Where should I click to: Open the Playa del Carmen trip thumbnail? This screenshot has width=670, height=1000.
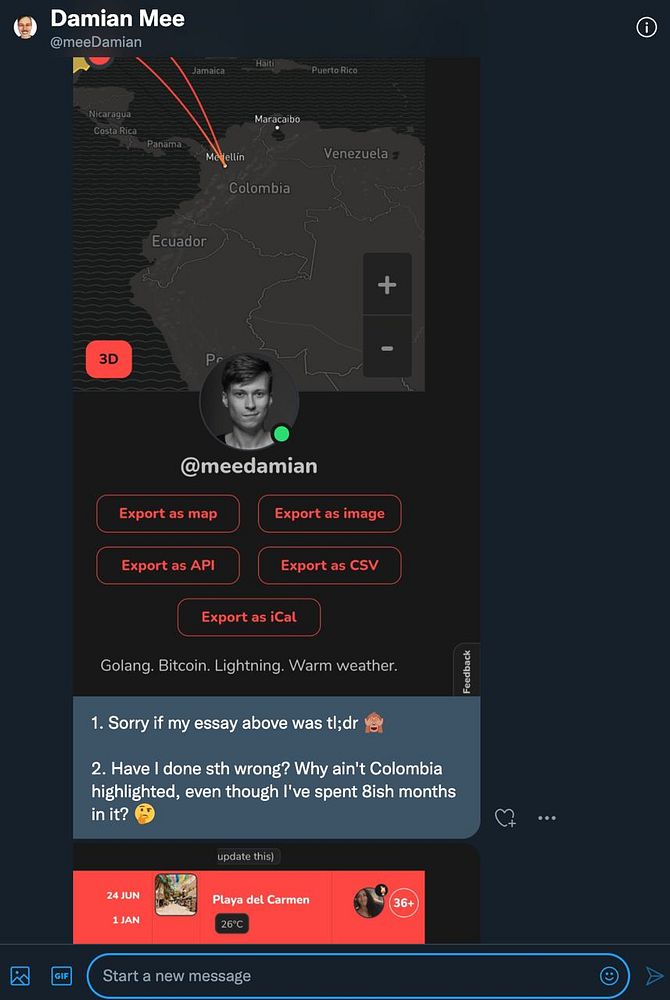pyautogui.click(x=176, y=895)
